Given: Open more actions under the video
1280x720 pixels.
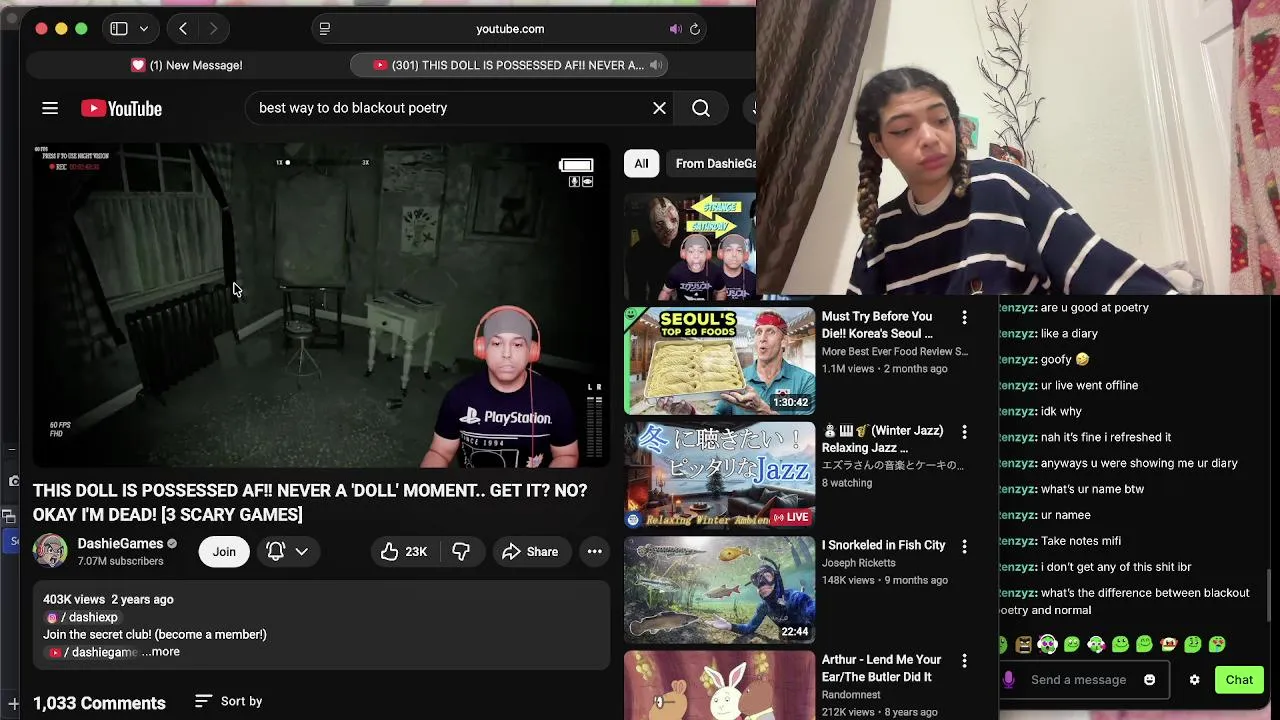Looking at the screenshot, I should 594,552.
